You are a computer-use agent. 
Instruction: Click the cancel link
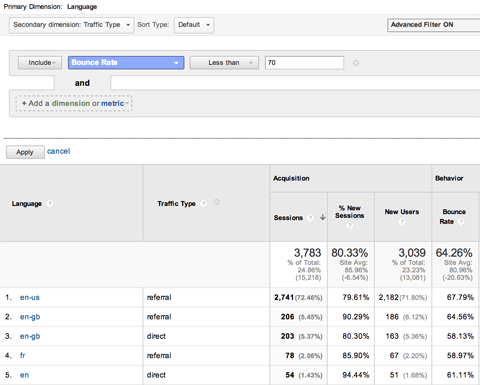58,151
